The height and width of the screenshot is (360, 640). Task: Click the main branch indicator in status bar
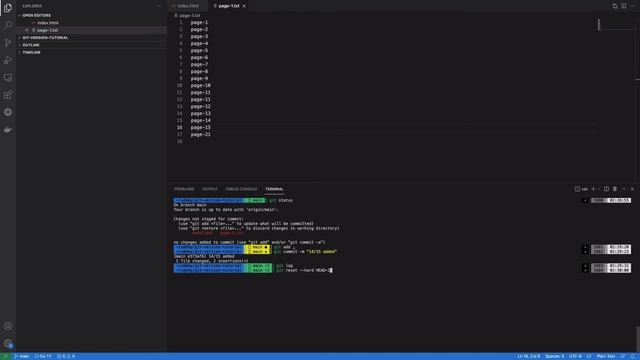coord(22,356)
